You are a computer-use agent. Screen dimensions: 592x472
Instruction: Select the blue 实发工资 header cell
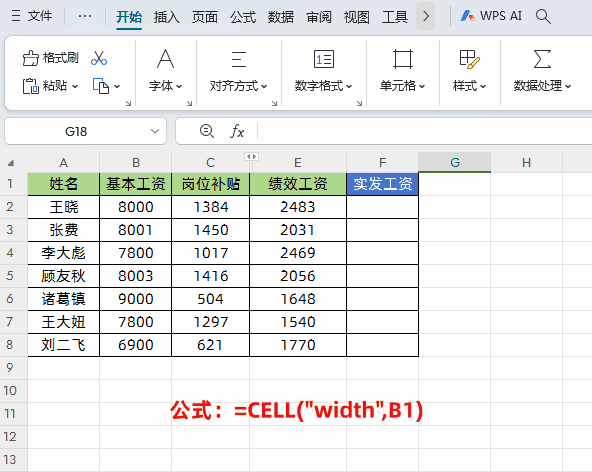coord(382,184)
